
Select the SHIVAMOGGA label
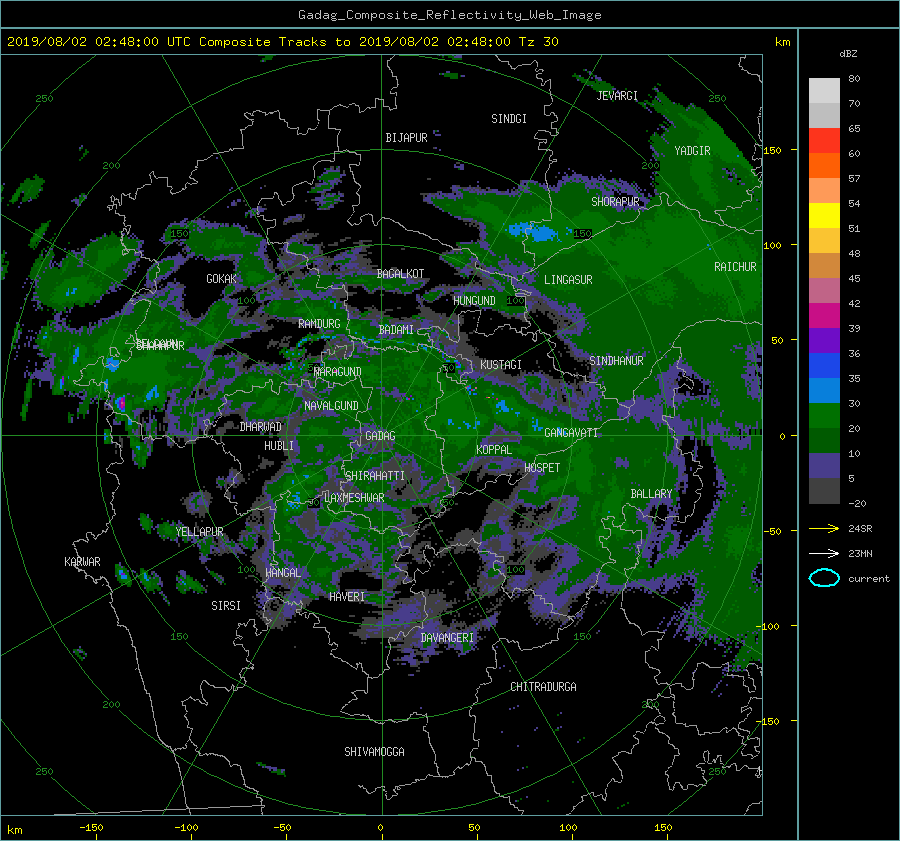(x=374, y=752)
